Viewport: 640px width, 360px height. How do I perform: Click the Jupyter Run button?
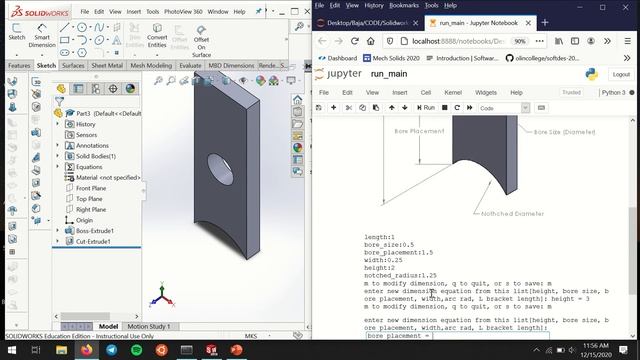click(426, 108)
